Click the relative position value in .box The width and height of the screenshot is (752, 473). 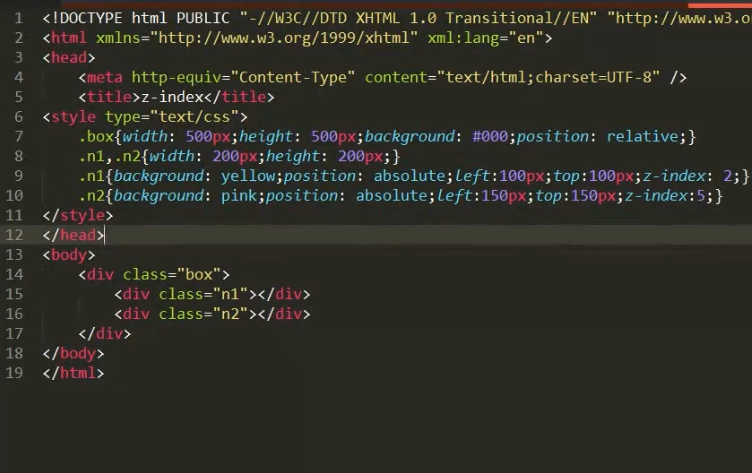click(642, 137)
